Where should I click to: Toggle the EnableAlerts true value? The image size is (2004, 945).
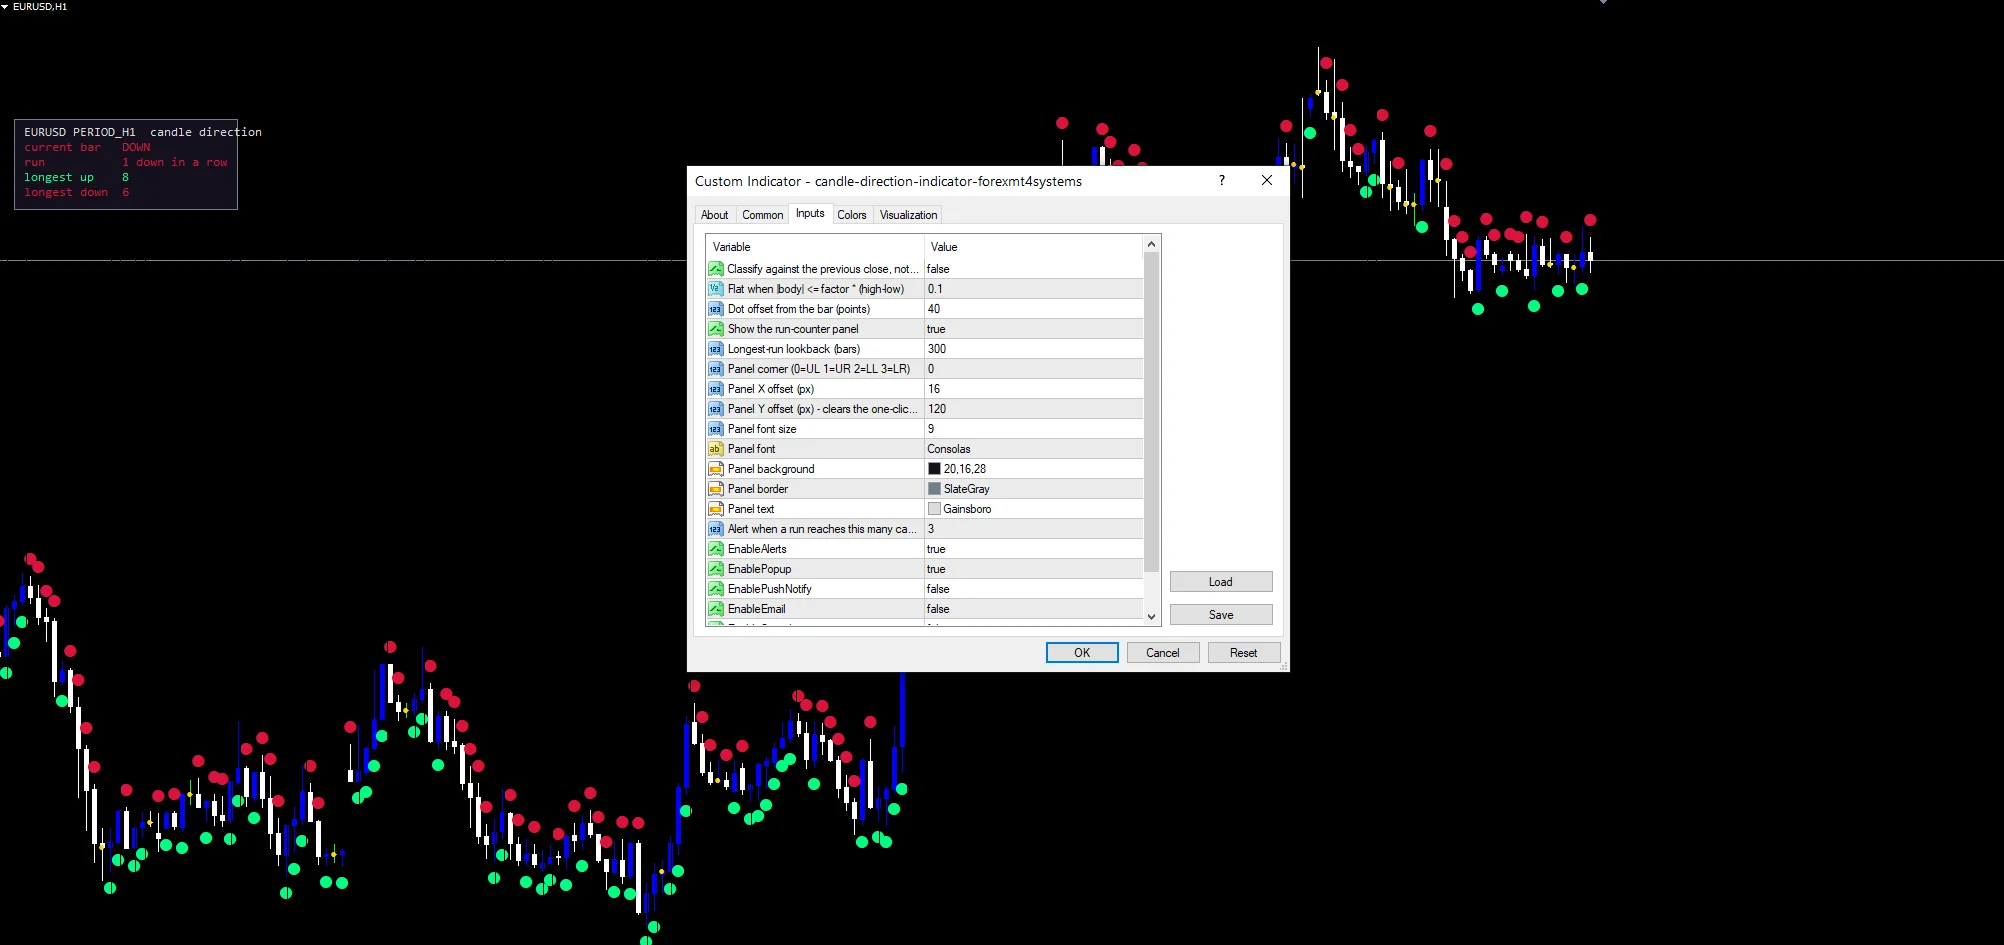tap(1033, 549)
